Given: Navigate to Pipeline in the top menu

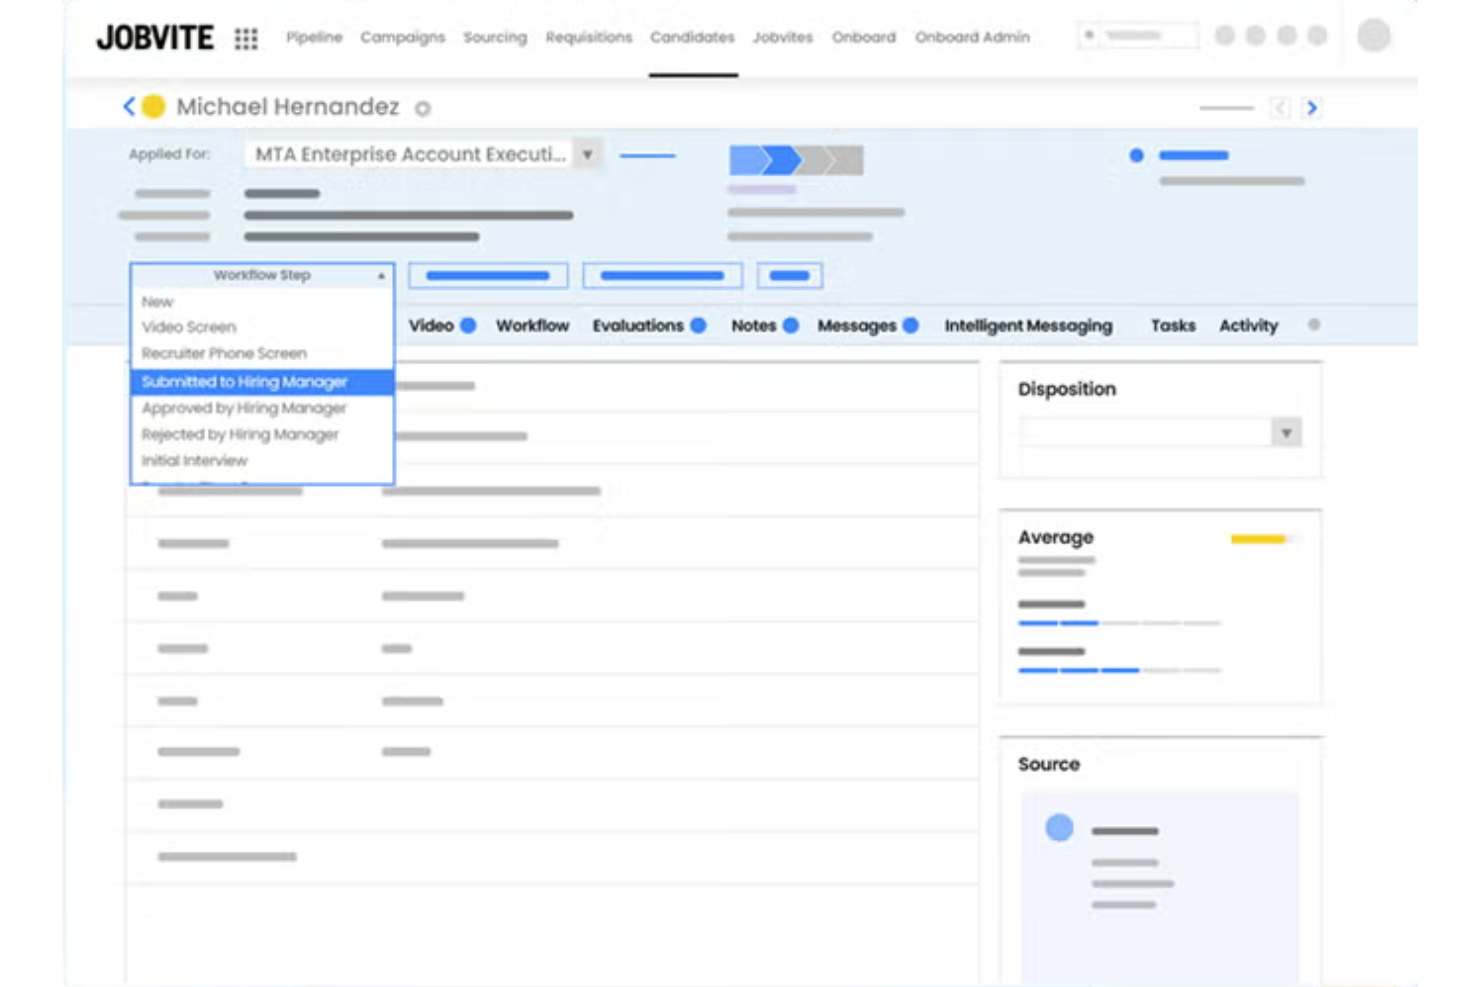Looking at the screenshot, I should click(313, 37).
